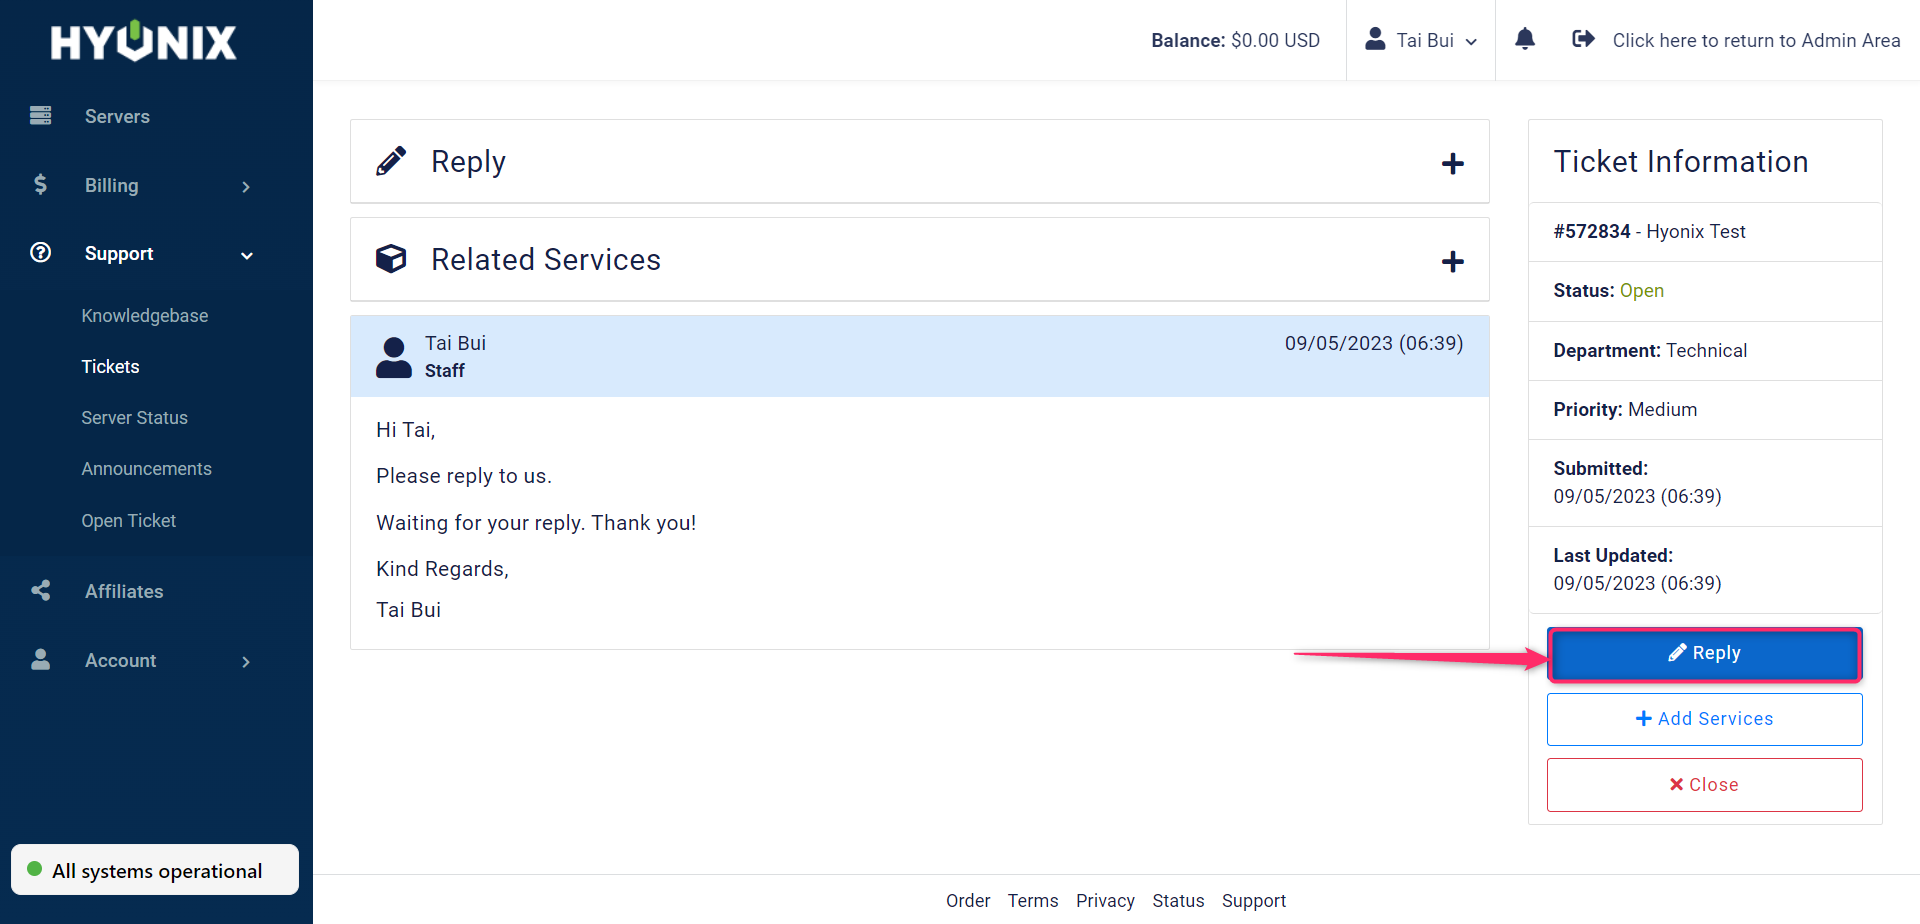1920x924 pixels.
Task: Click the Account person icon in sidebar
Action: (x=41, y=660)
